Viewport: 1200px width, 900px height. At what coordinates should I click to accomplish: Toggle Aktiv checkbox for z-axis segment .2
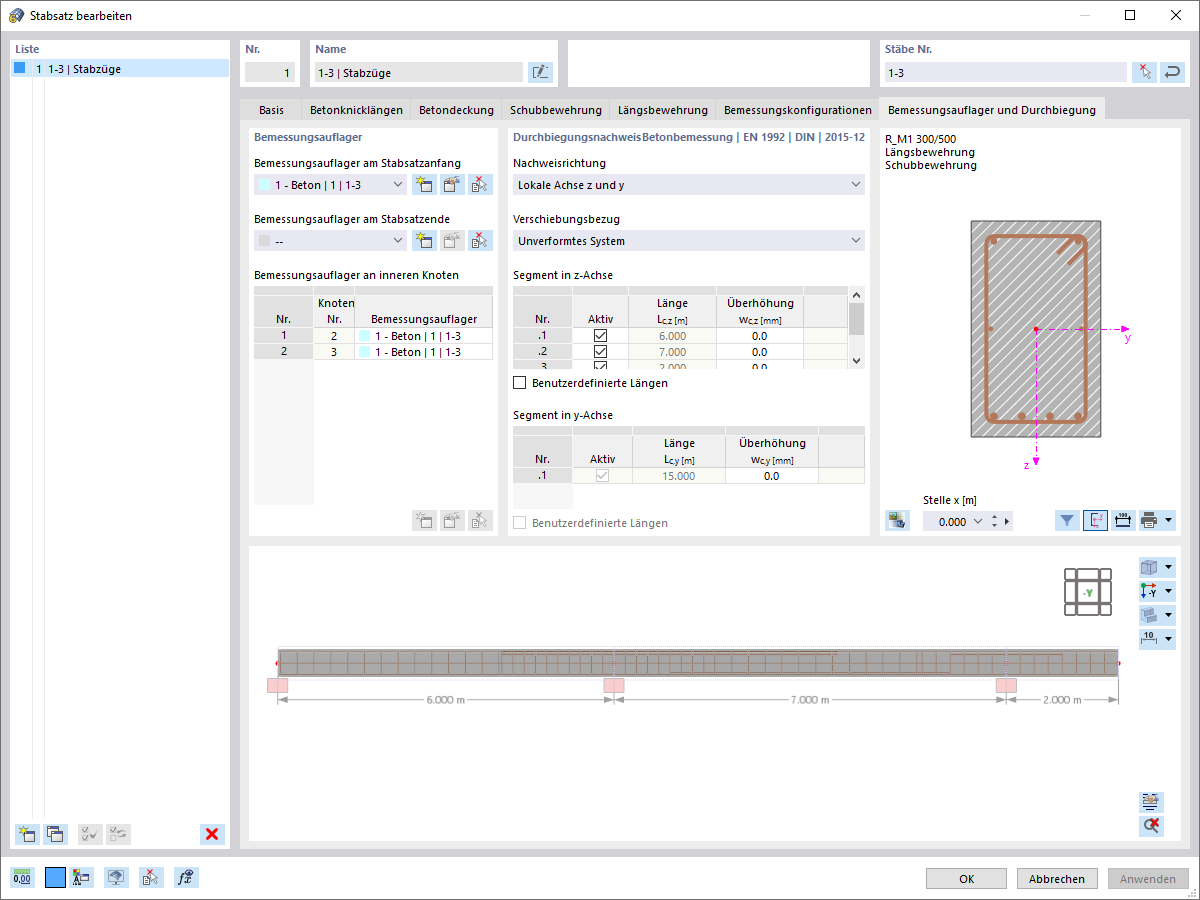coord(600,352)
